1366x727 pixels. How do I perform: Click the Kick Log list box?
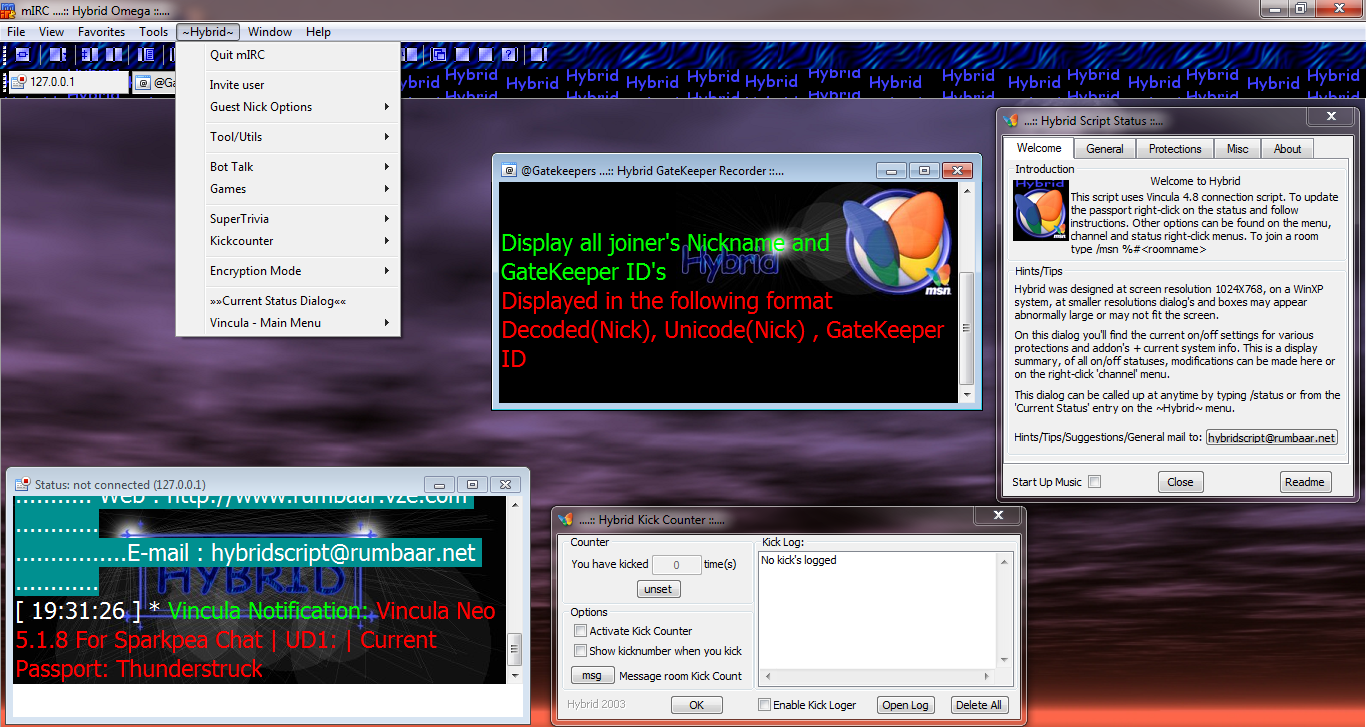(886, 617)
